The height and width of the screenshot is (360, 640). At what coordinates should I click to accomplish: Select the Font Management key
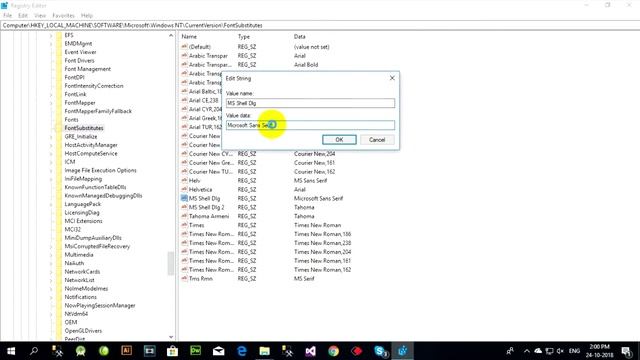tap(87, 69)
